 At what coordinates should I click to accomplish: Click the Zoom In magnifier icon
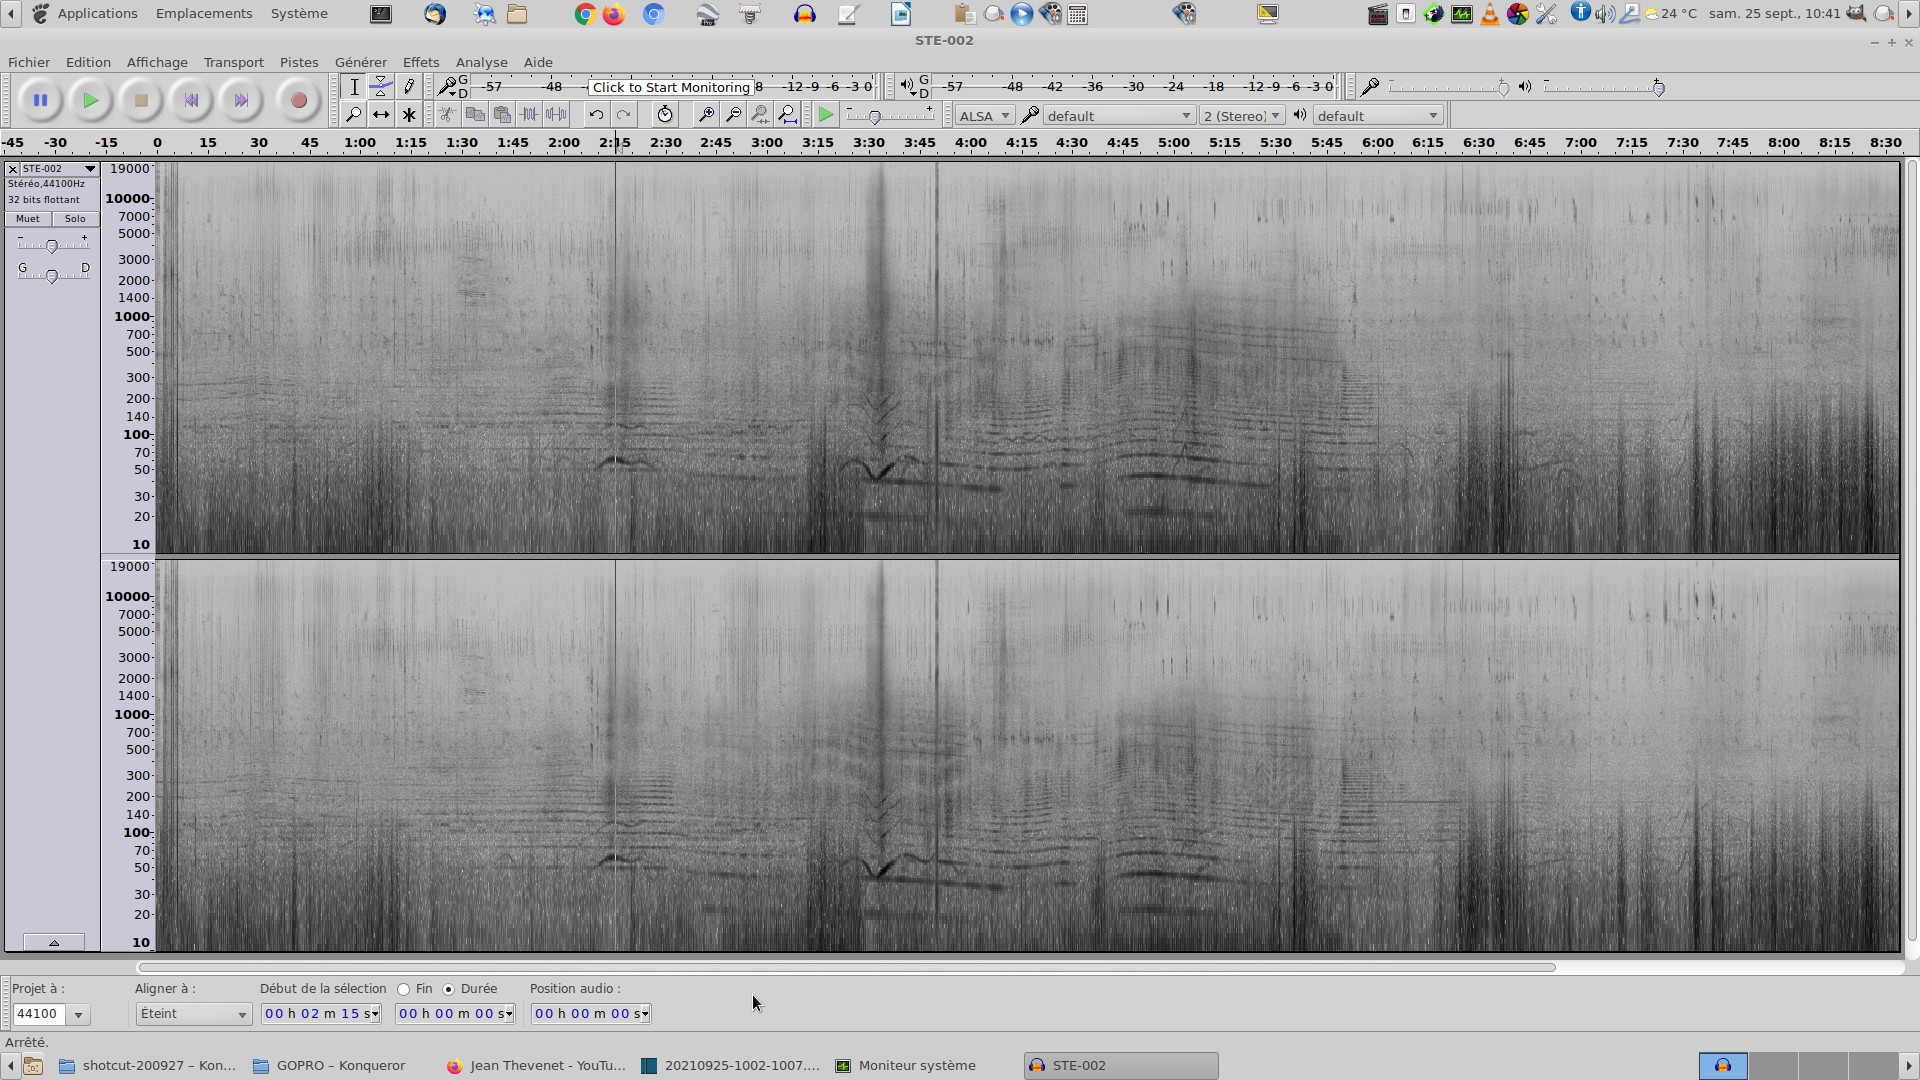[706, 115]
